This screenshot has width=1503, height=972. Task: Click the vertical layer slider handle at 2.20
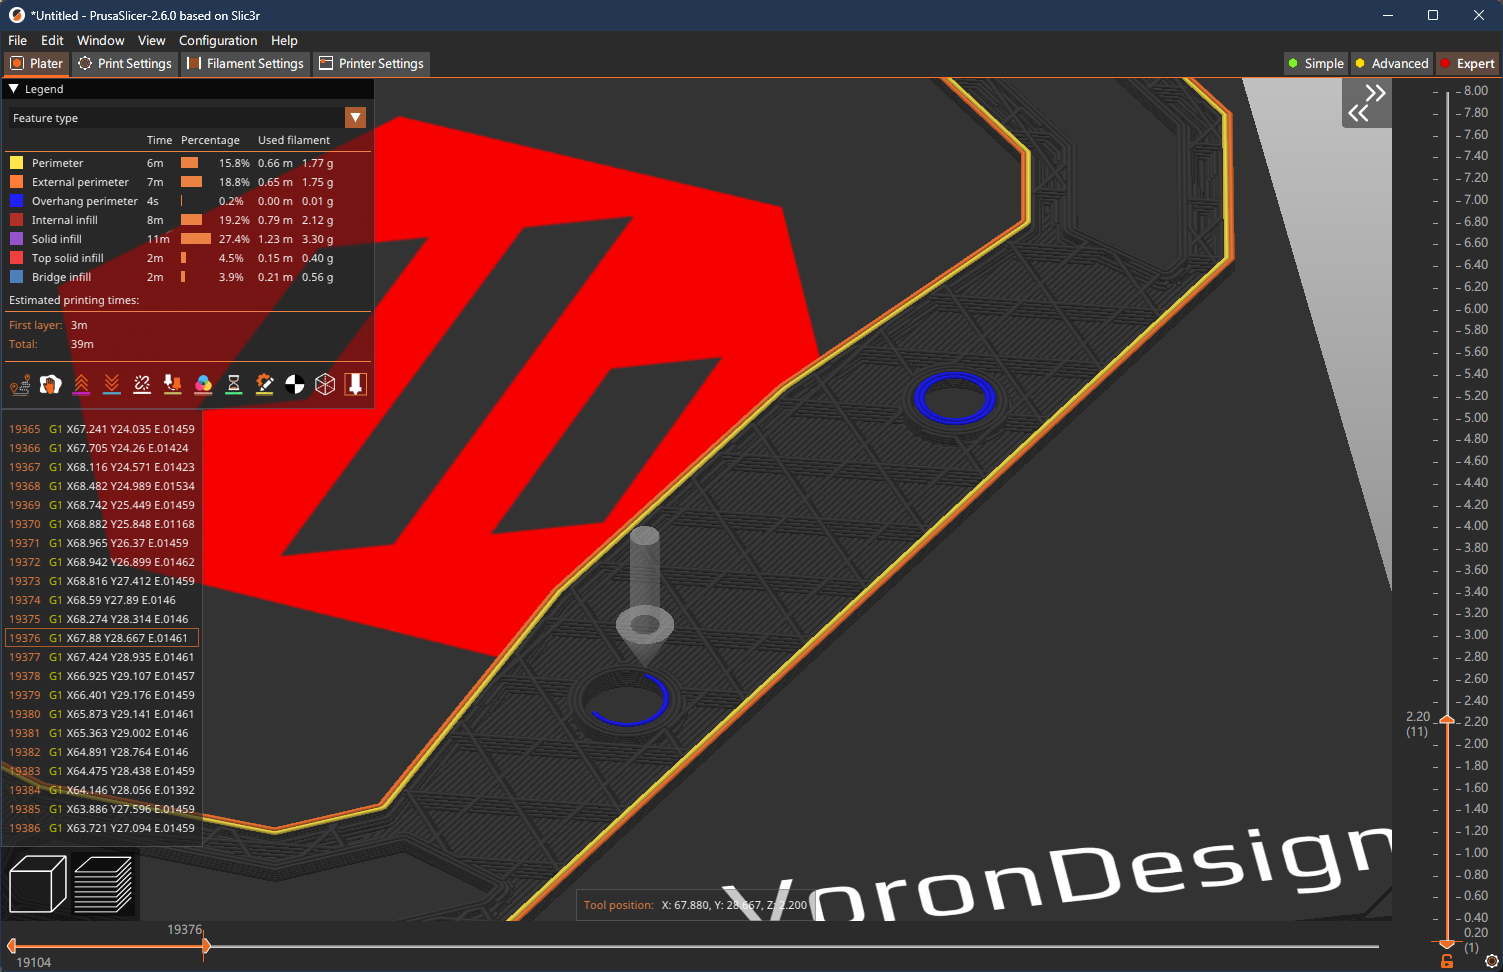pyautogui.click(x=1446, y=717)
